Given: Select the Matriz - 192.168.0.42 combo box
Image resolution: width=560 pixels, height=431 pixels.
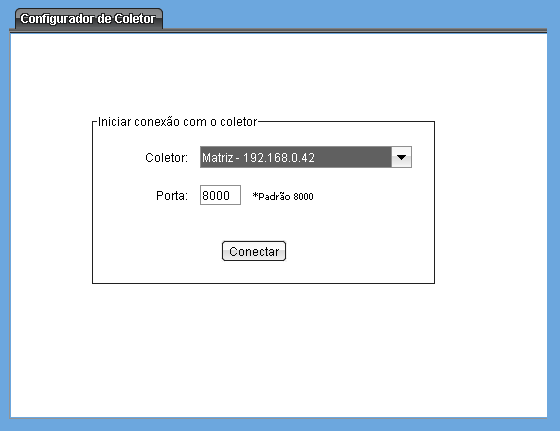Looking at the screenshot, I should (x=306, y=157).
